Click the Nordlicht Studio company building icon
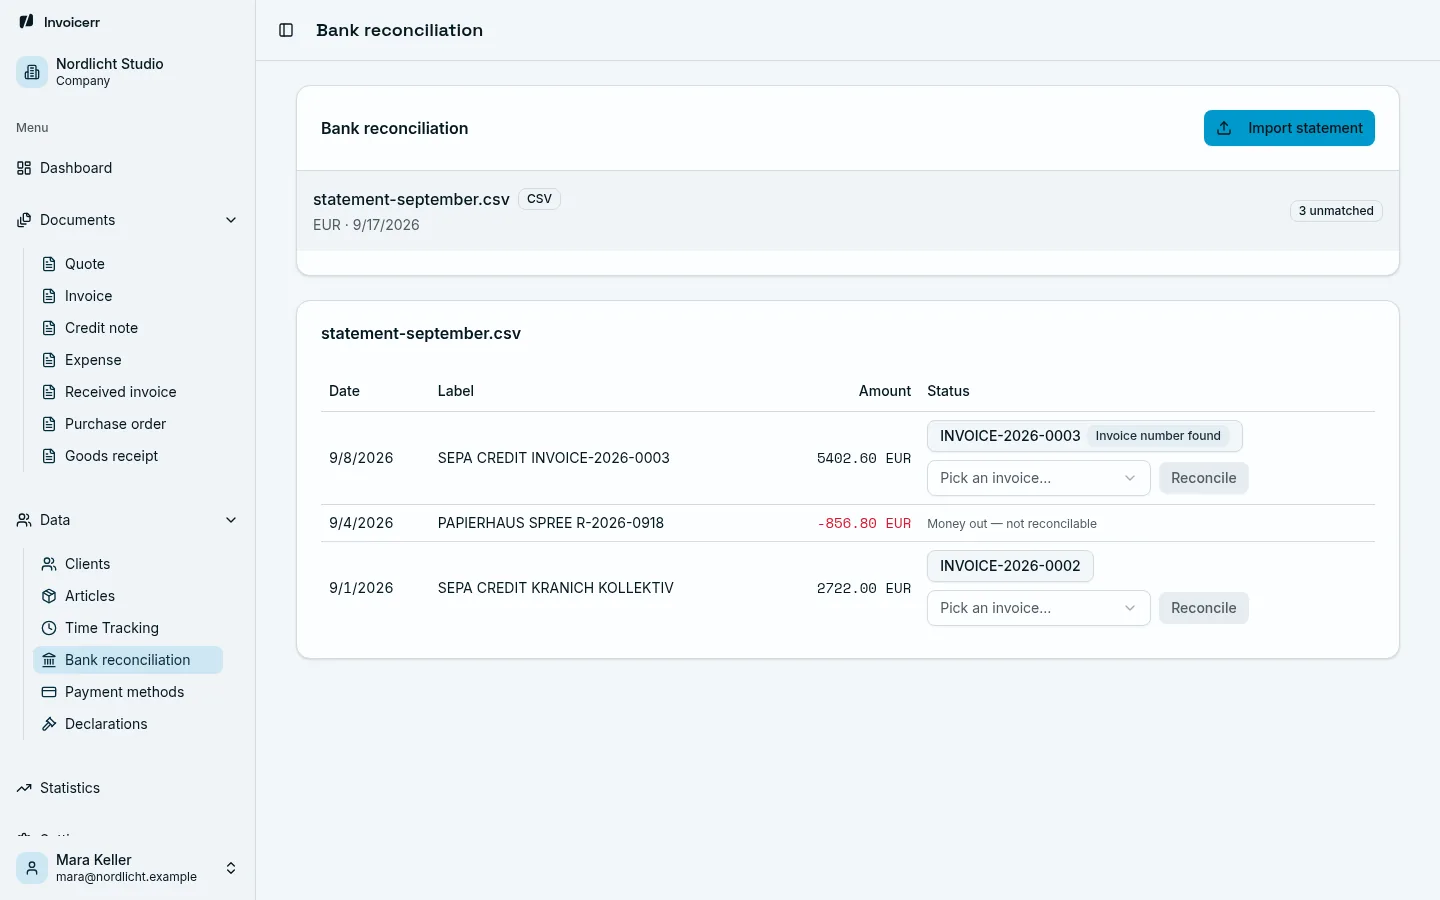This screenshot has height=900, width=1440. (32, 72)
